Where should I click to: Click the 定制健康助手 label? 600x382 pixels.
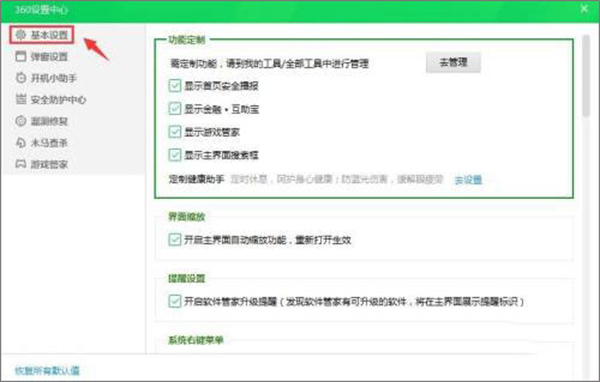(x=196, y=179)
